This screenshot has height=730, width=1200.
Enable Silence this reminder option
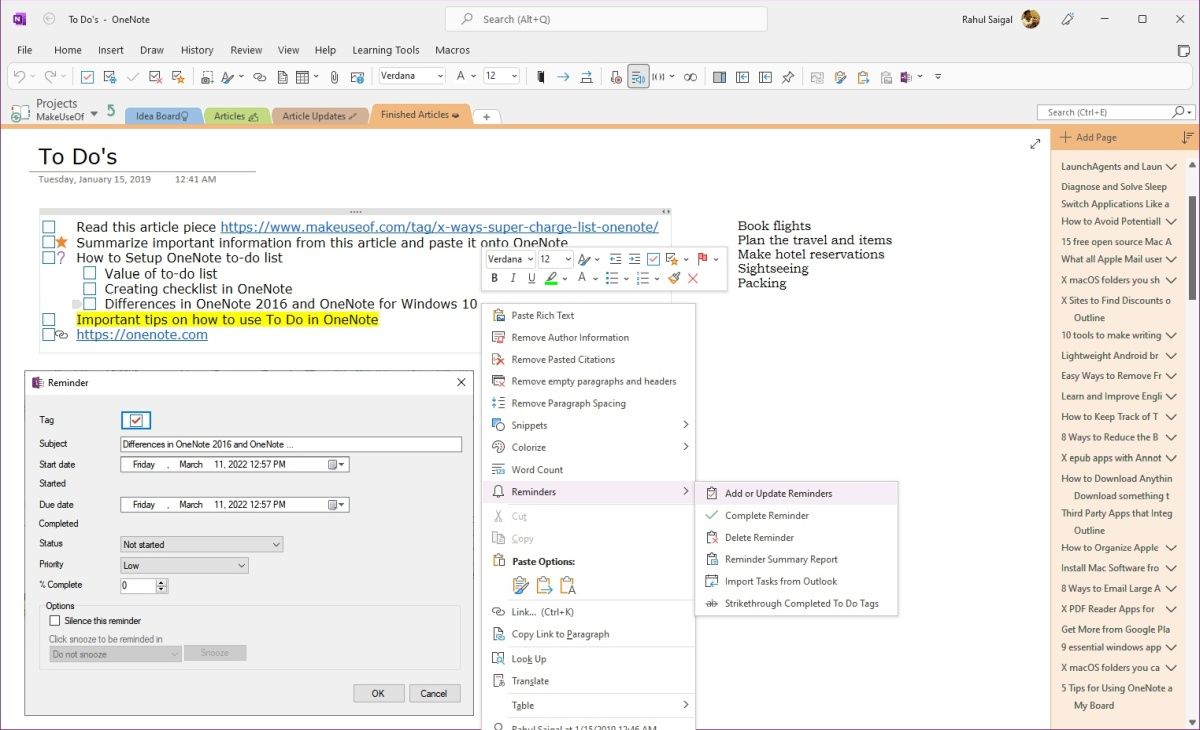point(56,620)
